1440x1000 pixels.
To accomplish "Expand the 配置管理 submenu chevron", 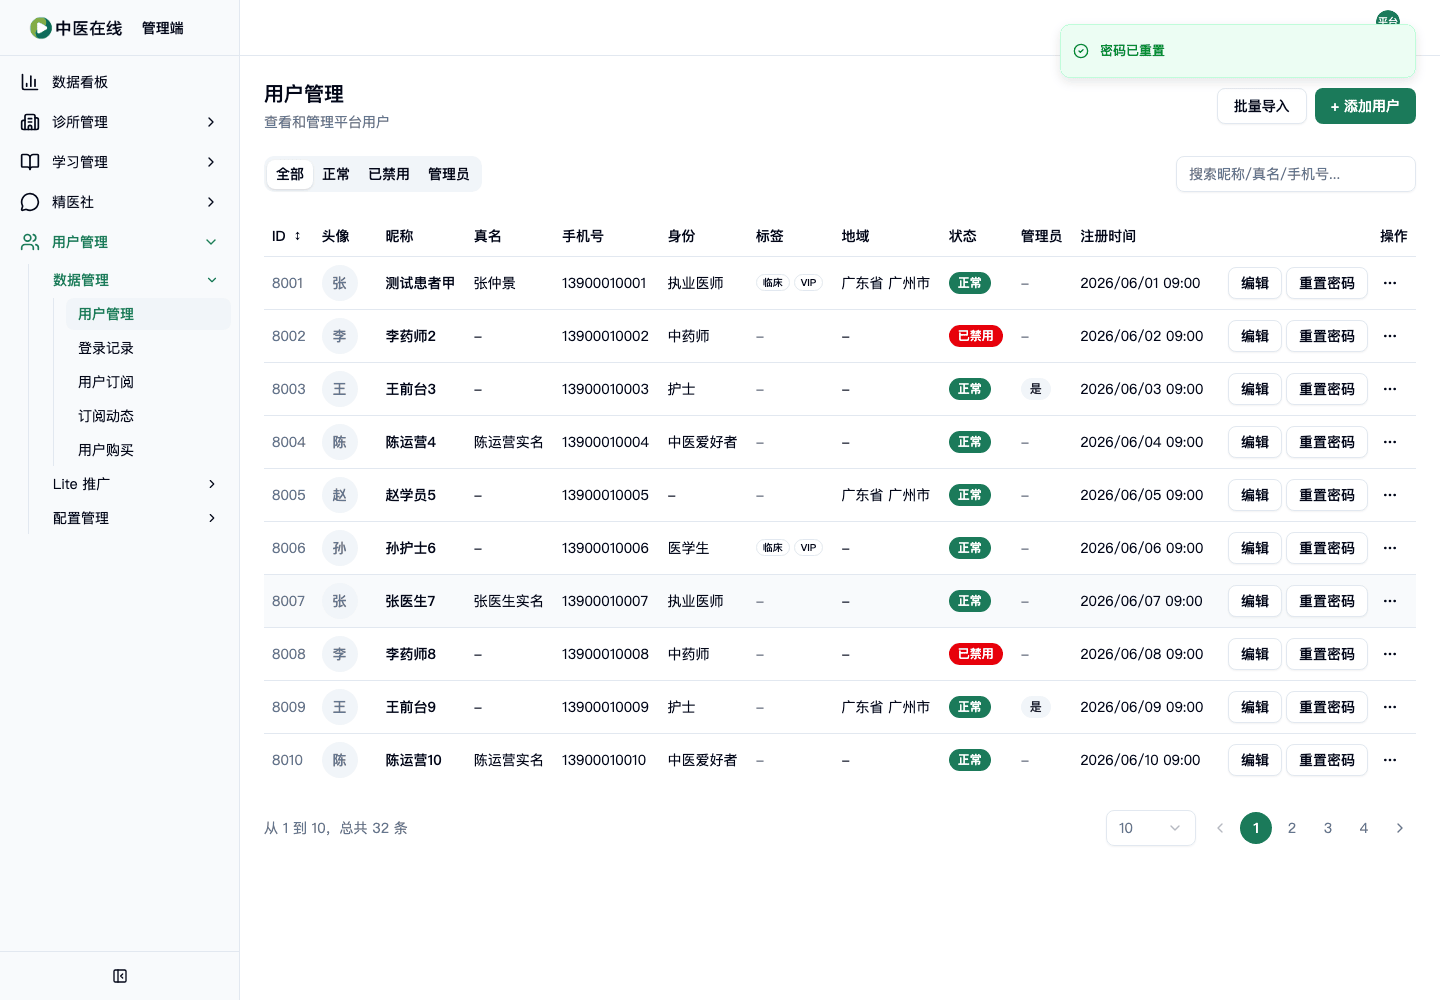I will pyautogui.click(x=212, y=518).
